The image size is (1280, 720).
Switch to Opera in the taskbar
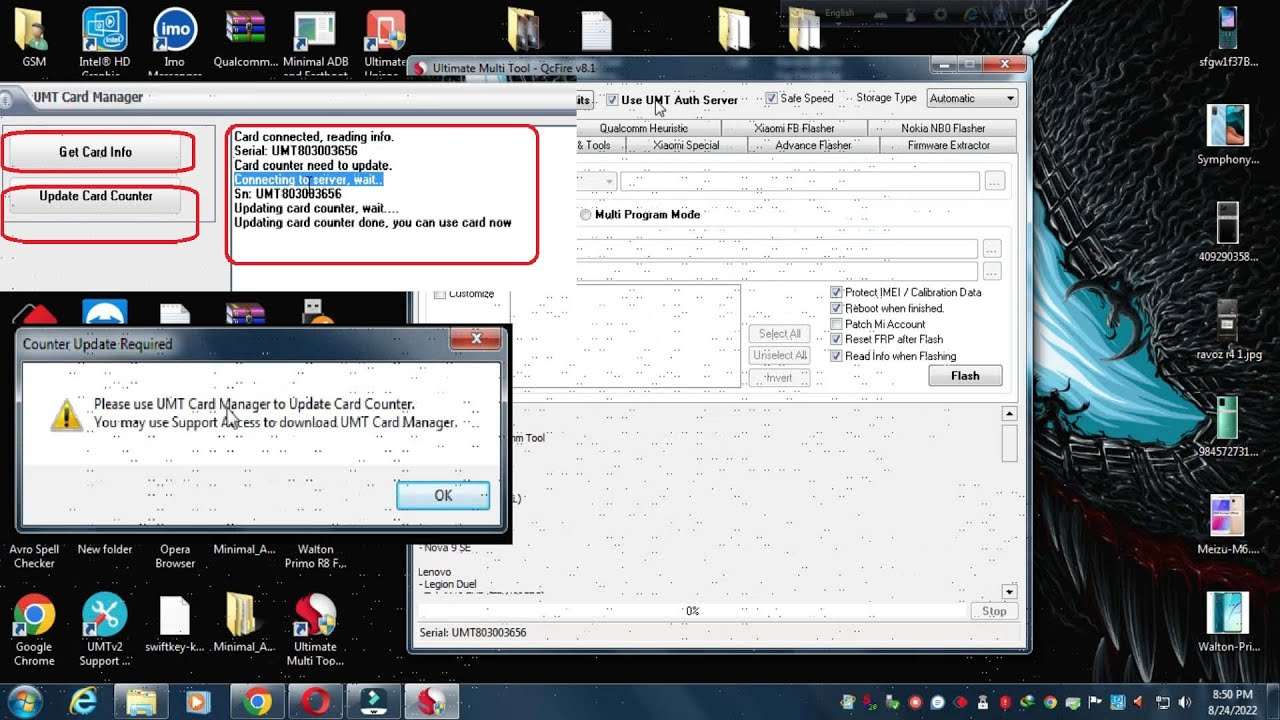tap(317, 702)
